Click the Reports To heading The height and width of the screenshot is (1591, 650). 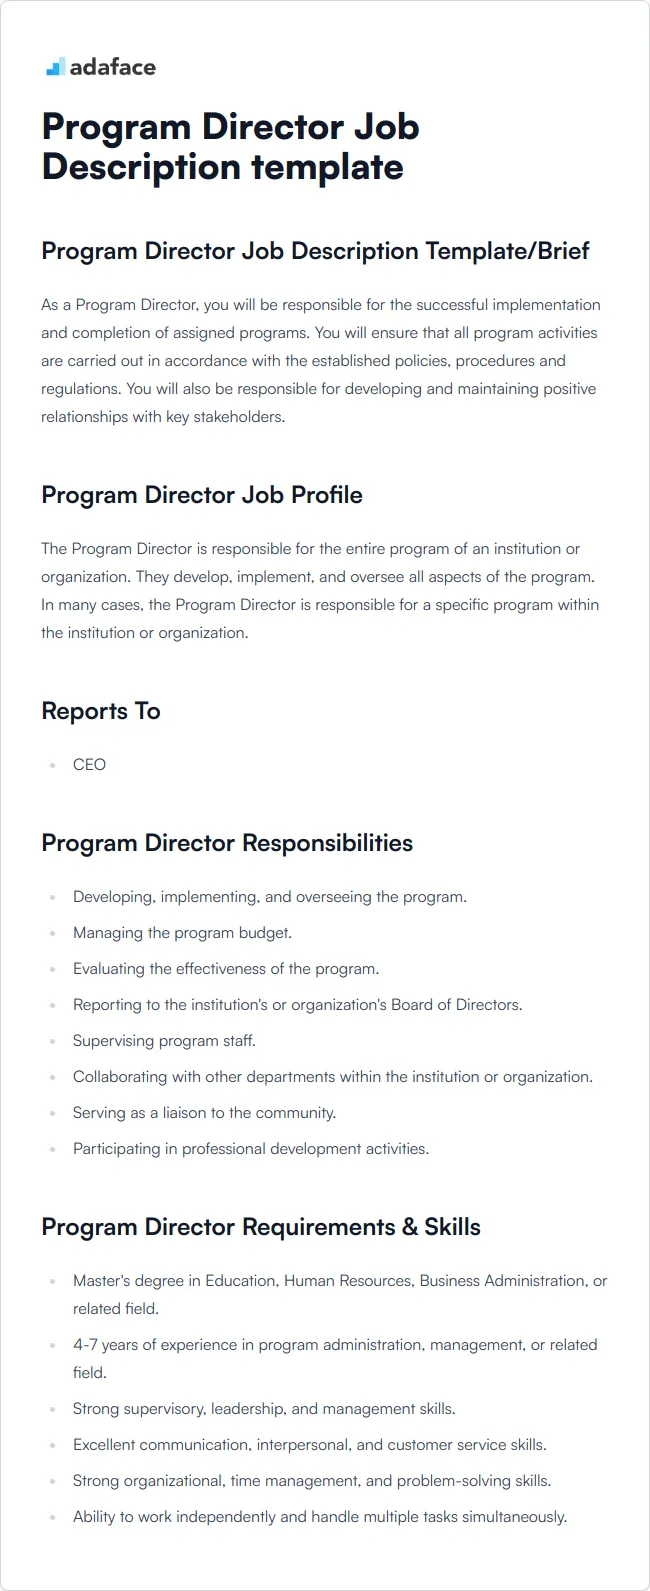[101, 711]
